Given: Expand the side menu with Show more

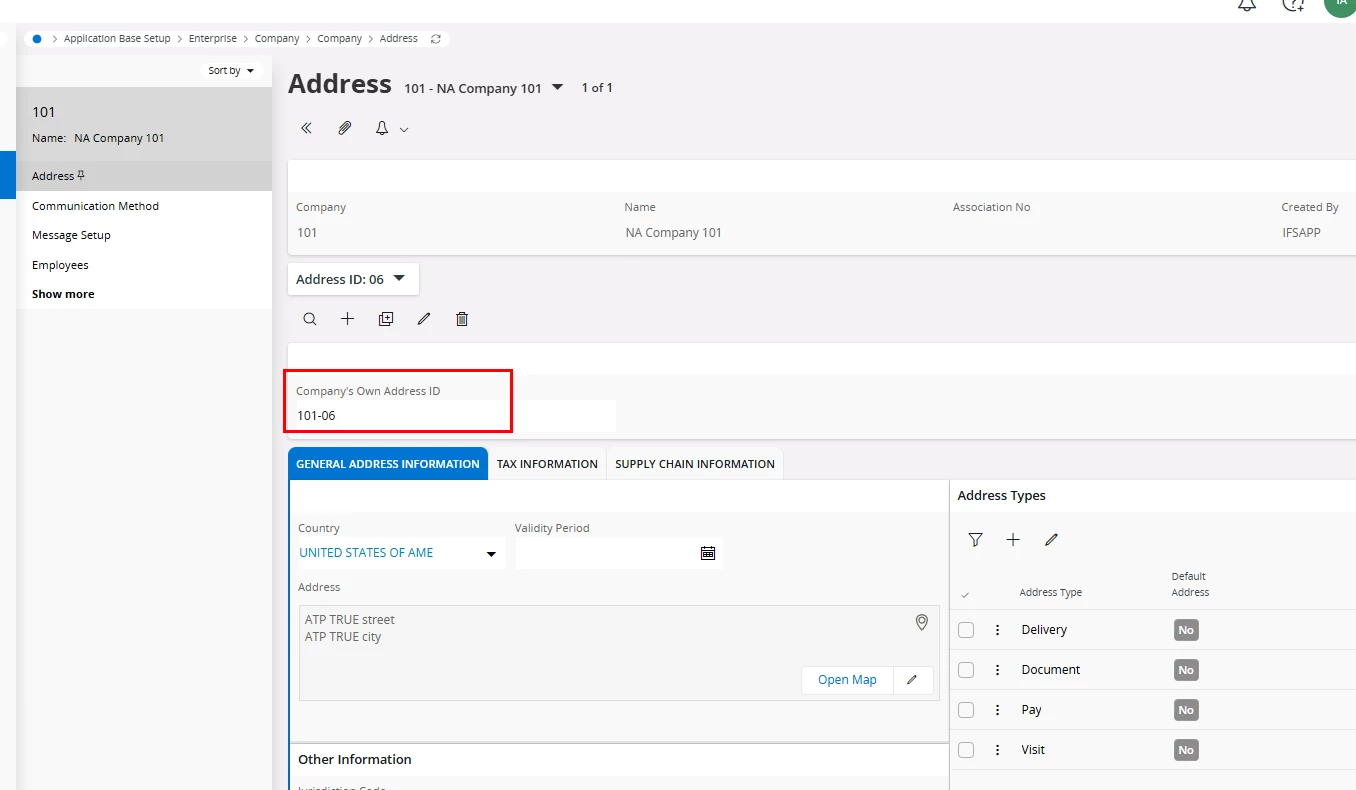Looking at the screenshot, I should coord(63,294).
